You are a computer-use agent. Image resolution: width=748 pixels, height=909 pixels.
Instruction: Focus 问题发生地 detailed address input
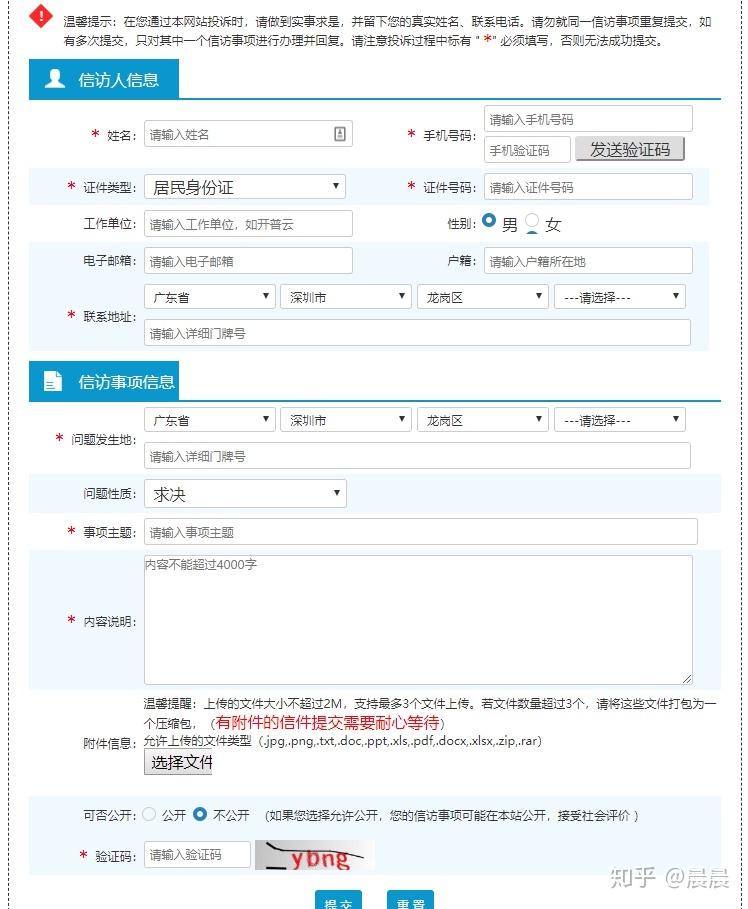(417, 456)
